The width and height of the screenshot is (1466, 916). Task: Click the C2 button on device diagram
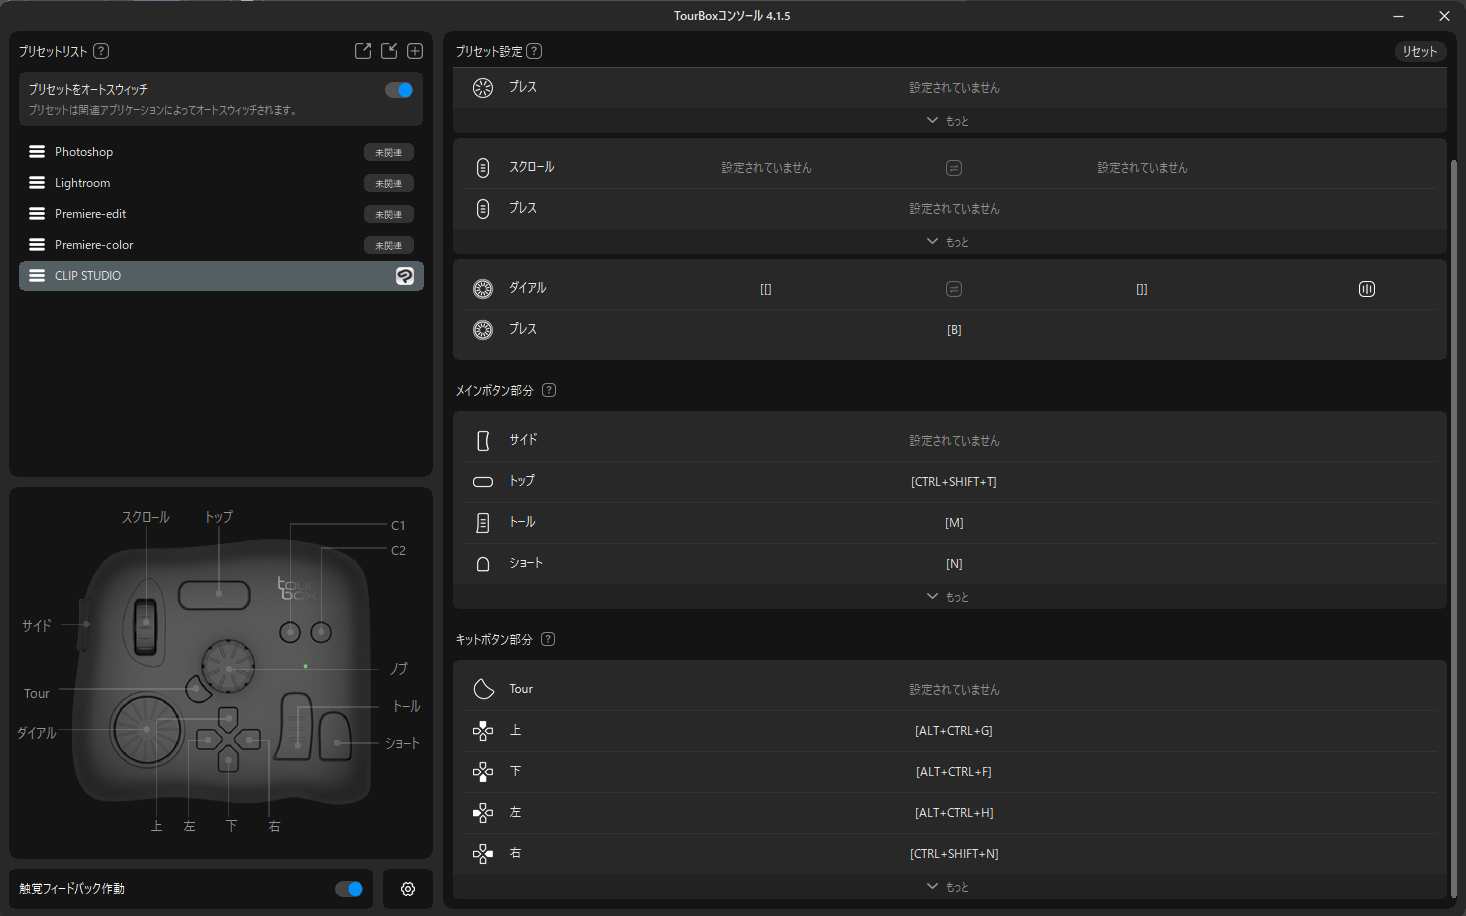321,632
